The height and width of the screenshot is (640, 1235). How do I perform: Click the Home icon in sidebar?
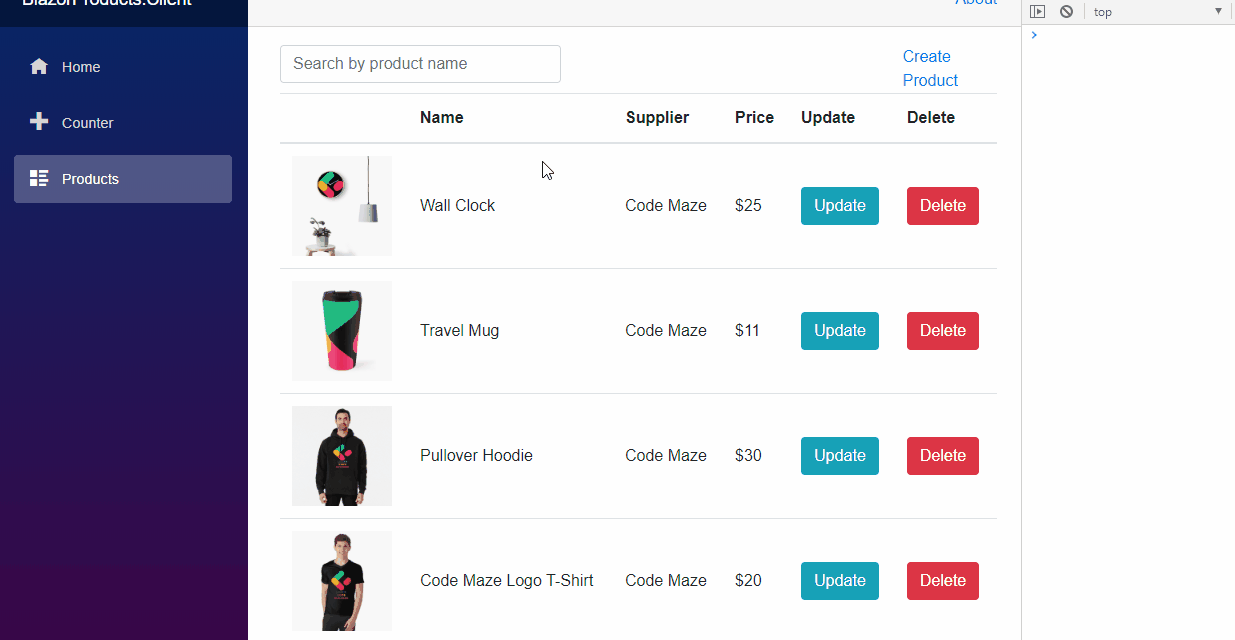[39, 67]
